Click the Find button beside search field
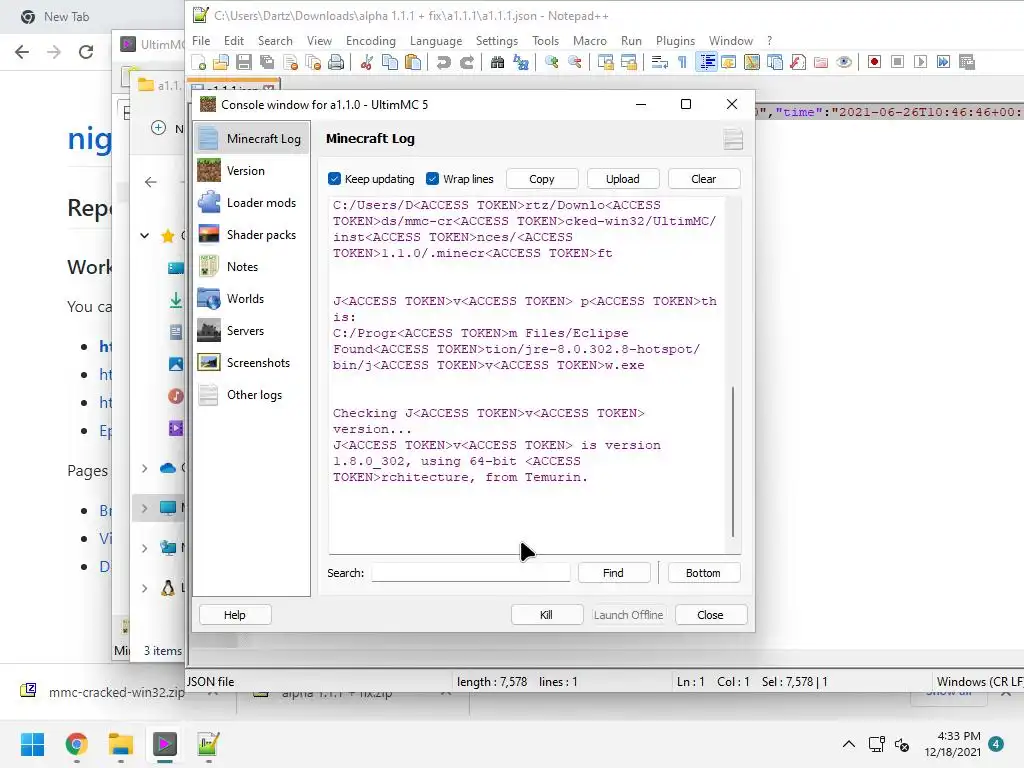This screenshot has width=1024, height=768. click(613, 573)
